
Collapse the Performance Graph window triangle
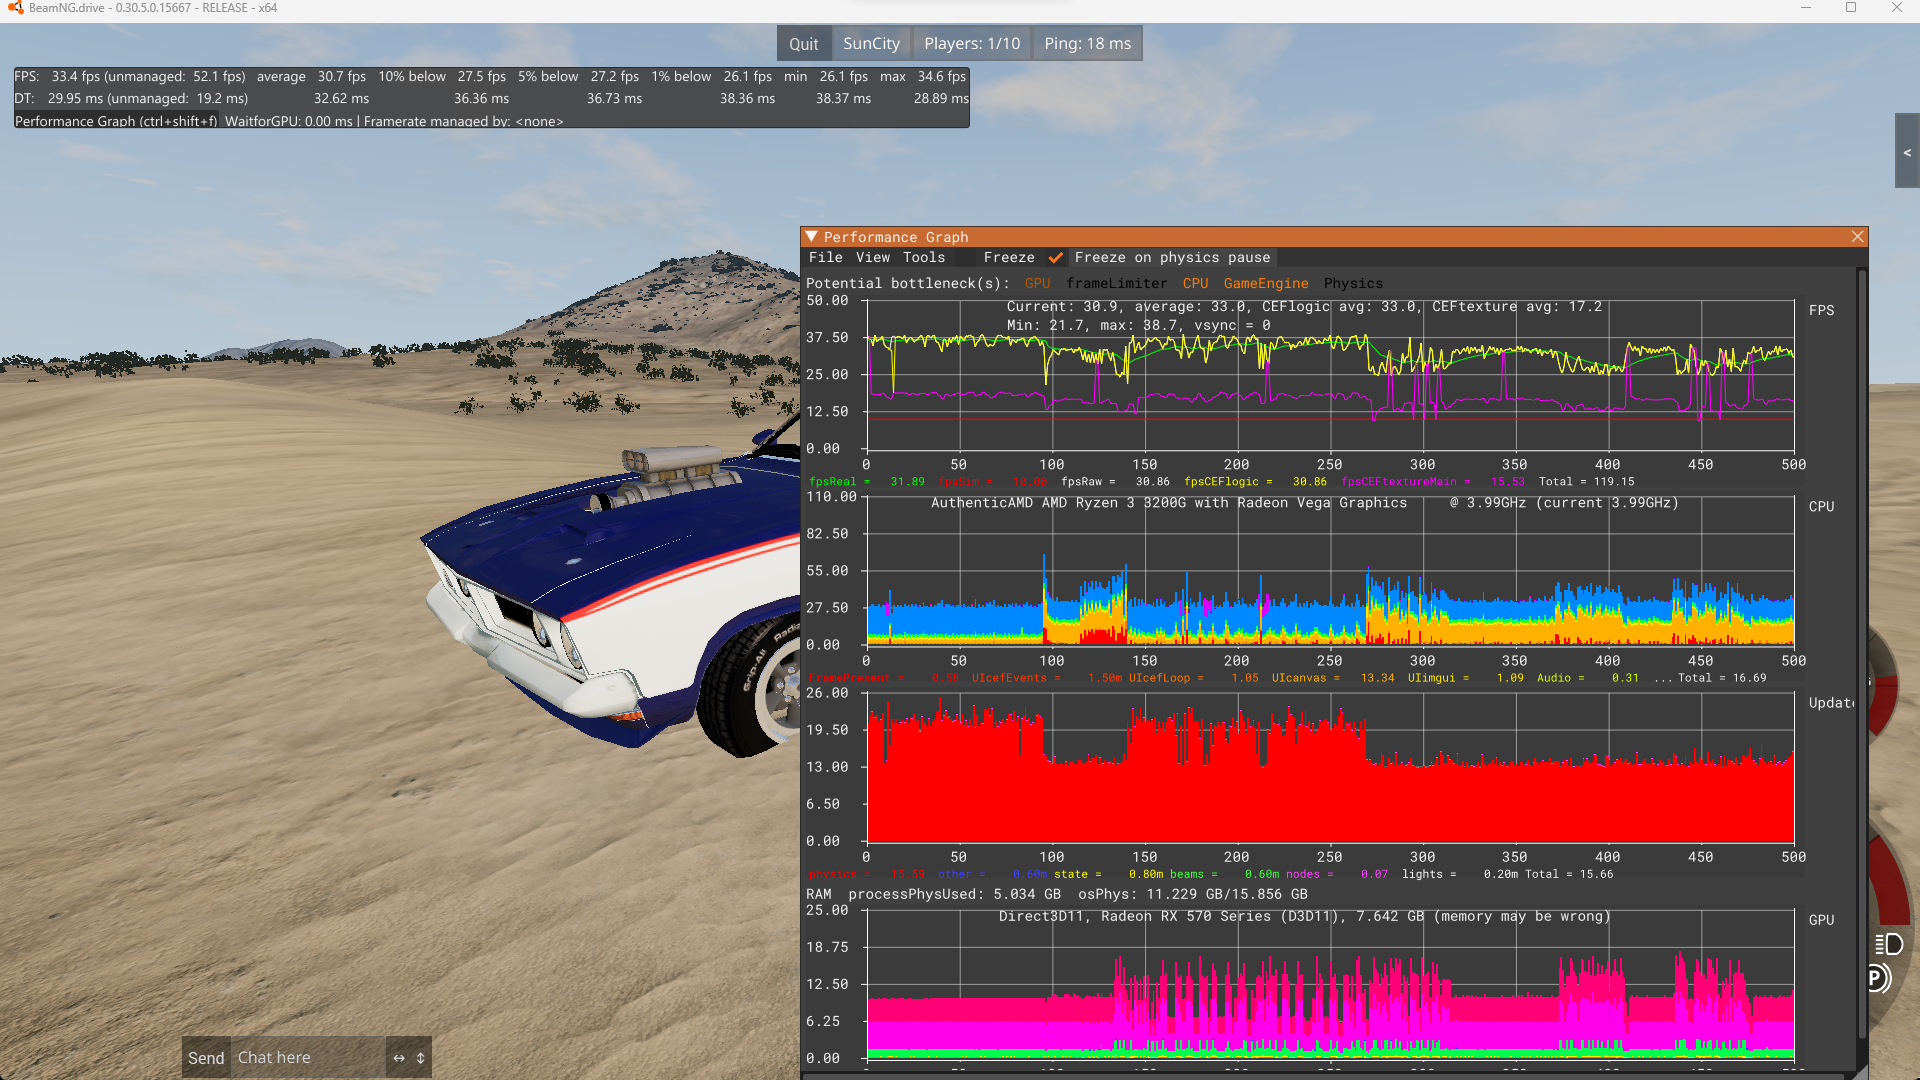pos(812,237)
